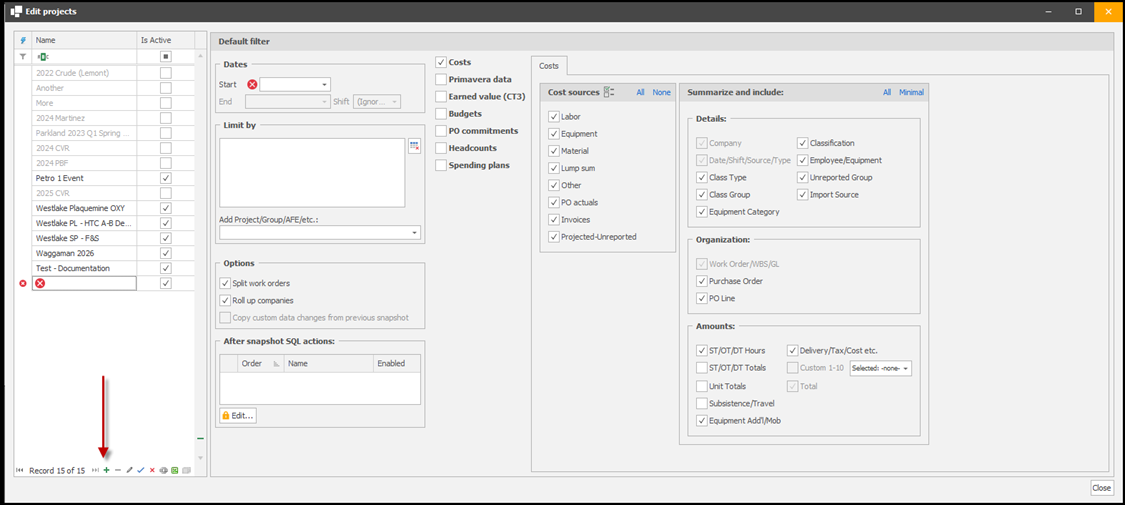The height and width of the screenshot is (505, 1125).
Task: Click the Minimal link in Summarize header
Action: point(911,92)
